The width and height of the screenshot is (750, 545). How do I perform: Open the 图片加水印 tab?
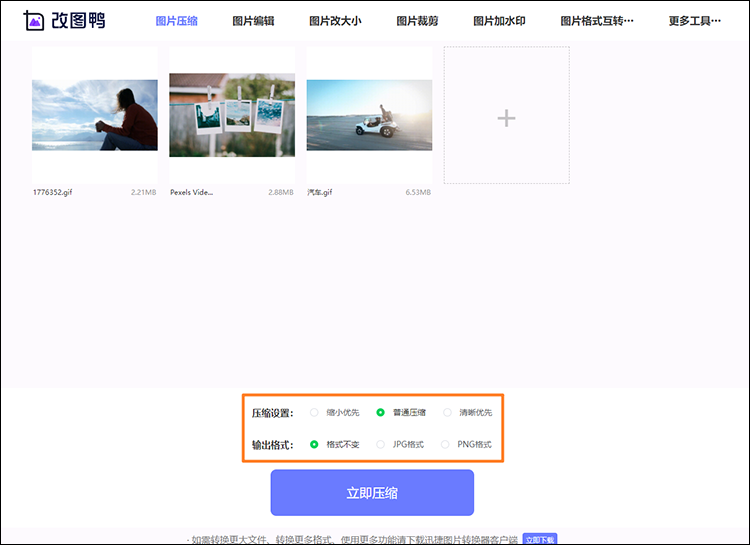pos(499,21)
